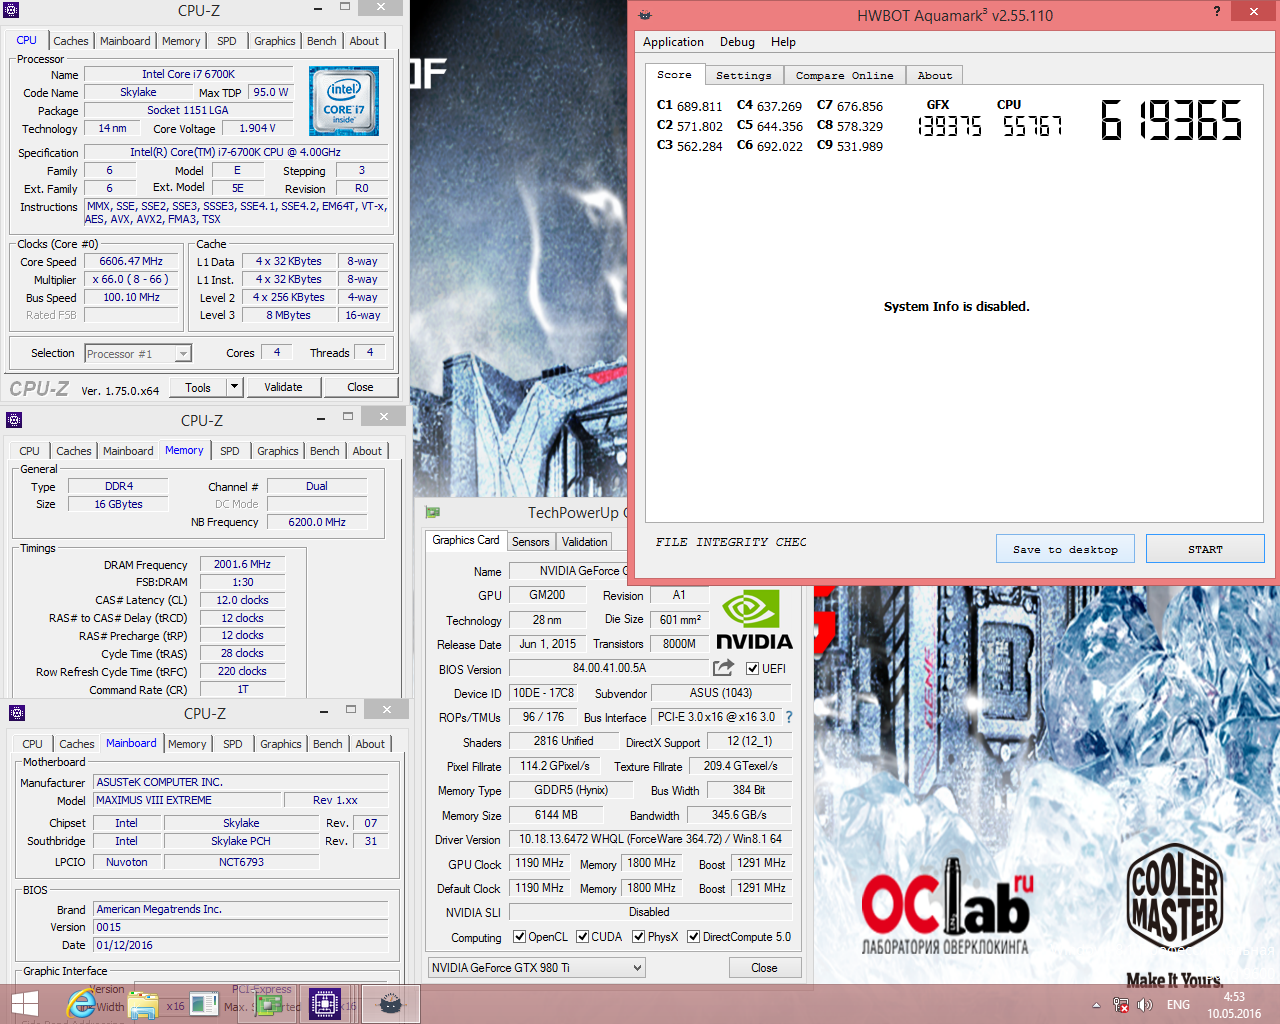Click the NVIDIA logo in GPU-Z
1280x1024 pixels.
(x=754, y=621)
